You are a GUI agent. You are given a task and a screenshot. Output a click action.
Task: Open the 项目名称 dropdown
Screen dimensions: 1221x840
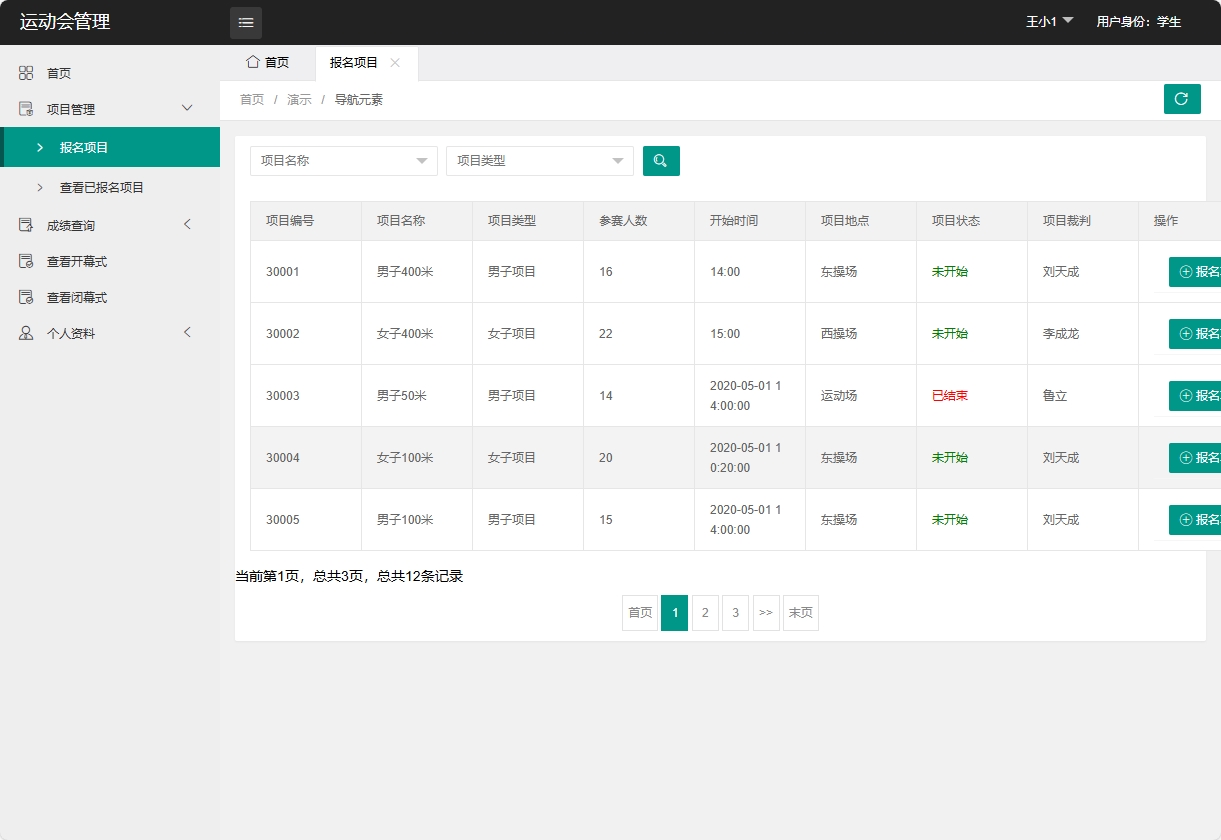[x=343, y=160]
